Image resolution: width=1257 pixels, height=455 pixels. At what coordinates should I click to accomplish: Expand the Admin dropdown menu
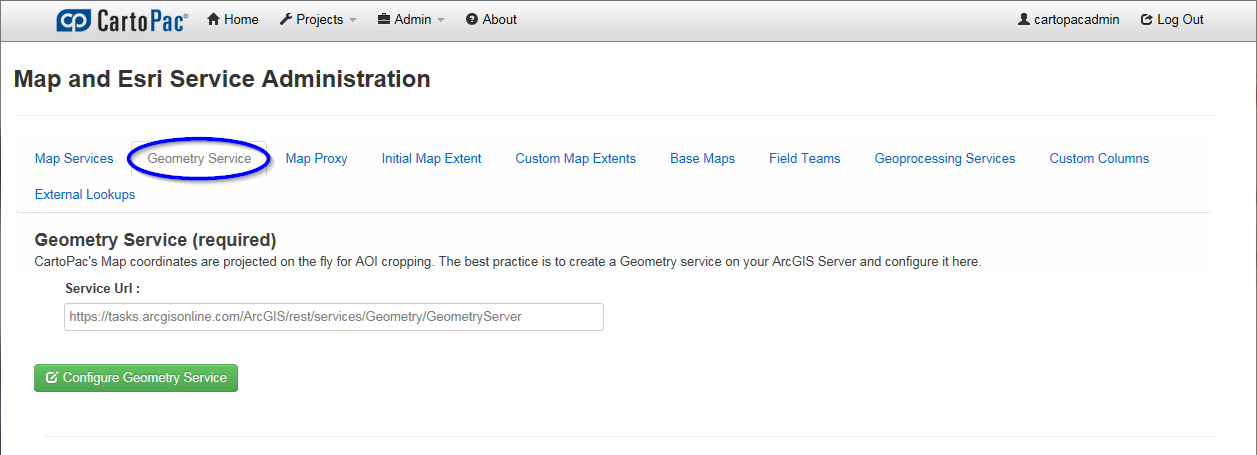411,19
